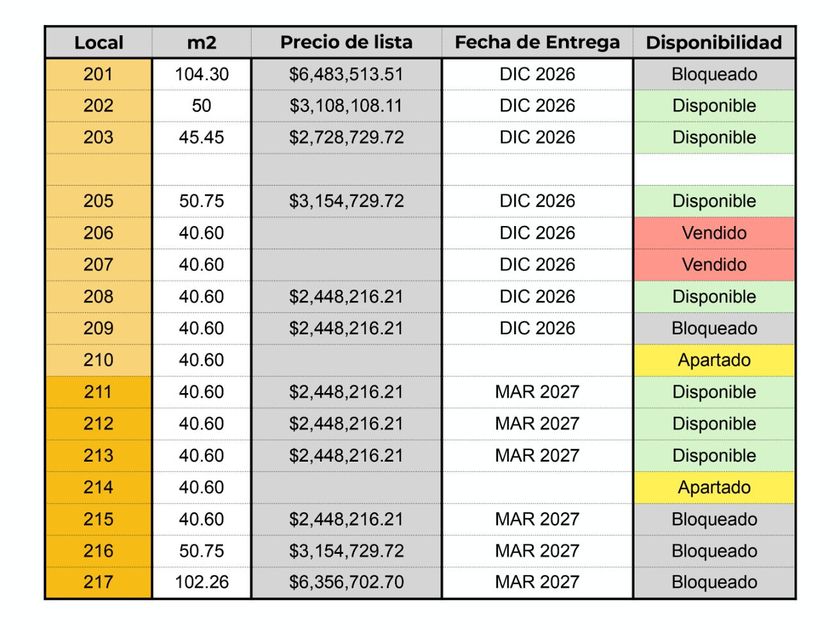
Task: Select local 217 cell
Action: (99, 583)
